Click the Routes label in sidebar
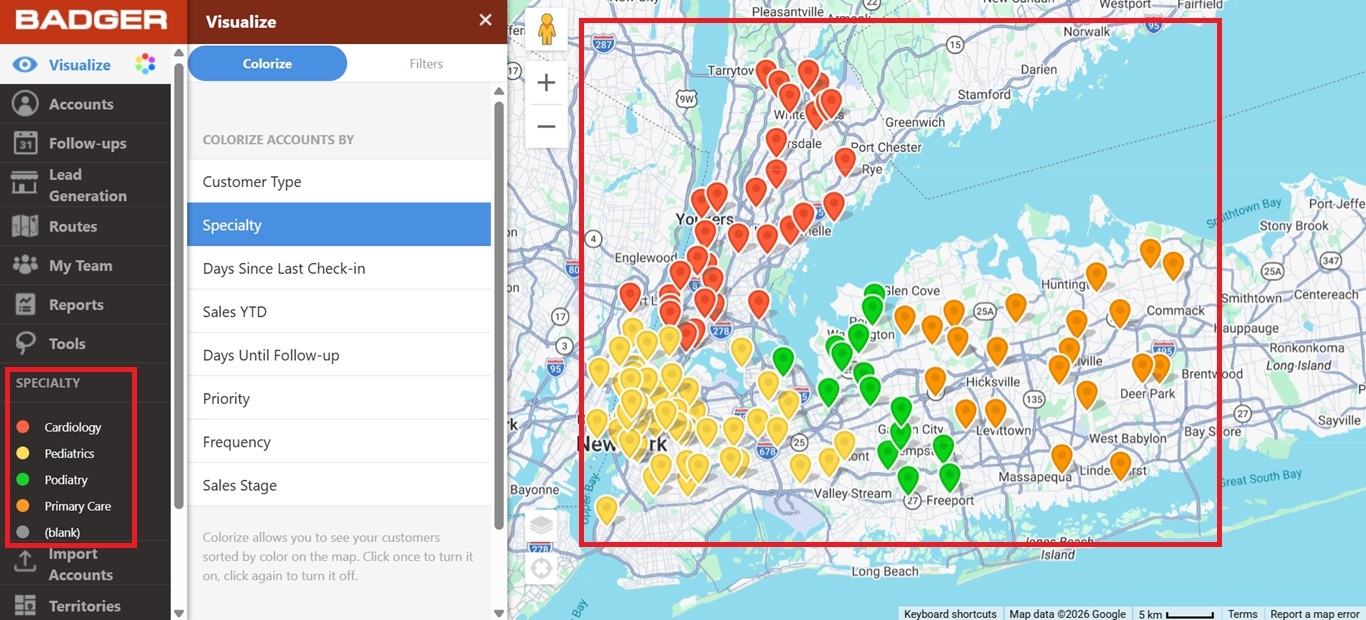This screenshot has height=620, width=1366. click(x=73, y=226)
